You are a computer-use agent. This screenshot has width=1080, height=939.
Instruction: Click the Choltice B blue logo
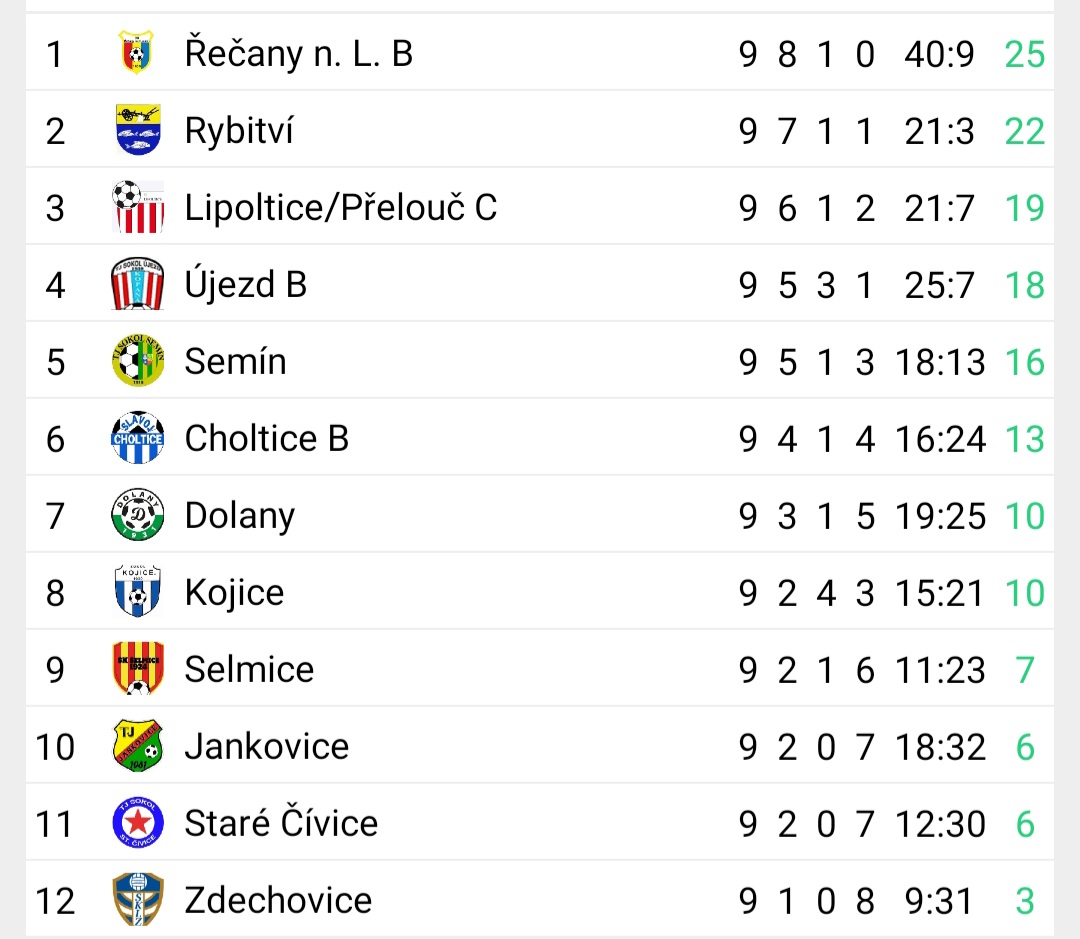[x=138, y=438]
